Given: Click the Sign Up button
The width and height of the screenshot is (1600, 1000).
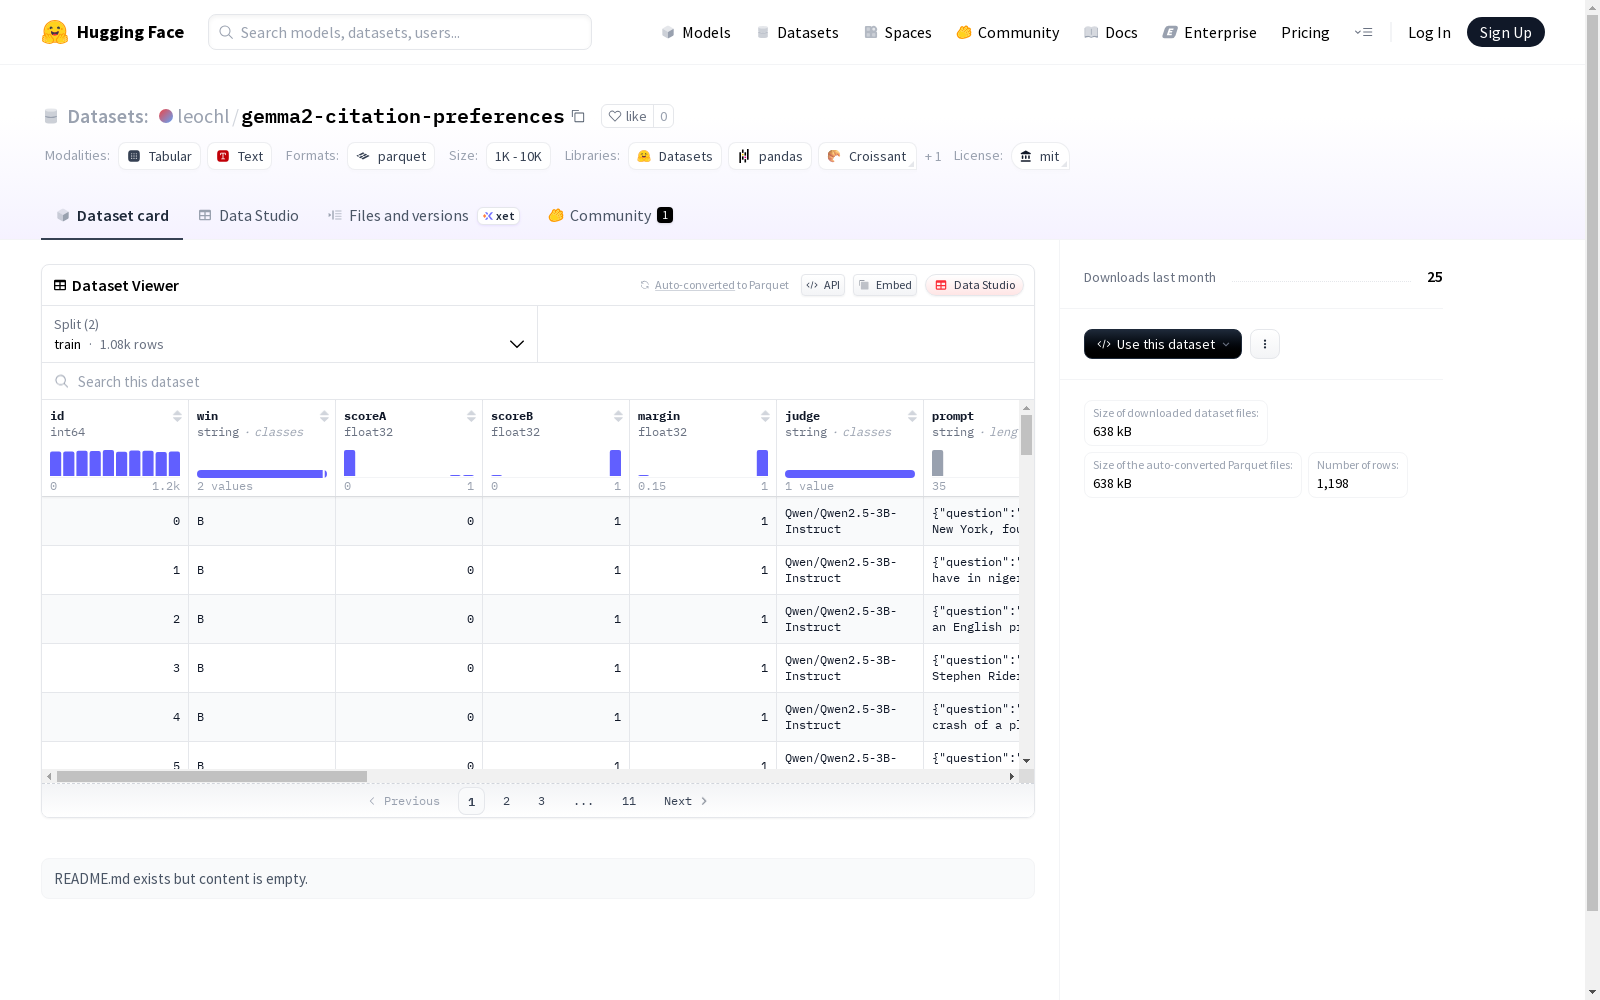Looking at the screenshot, I should 1505,32.
